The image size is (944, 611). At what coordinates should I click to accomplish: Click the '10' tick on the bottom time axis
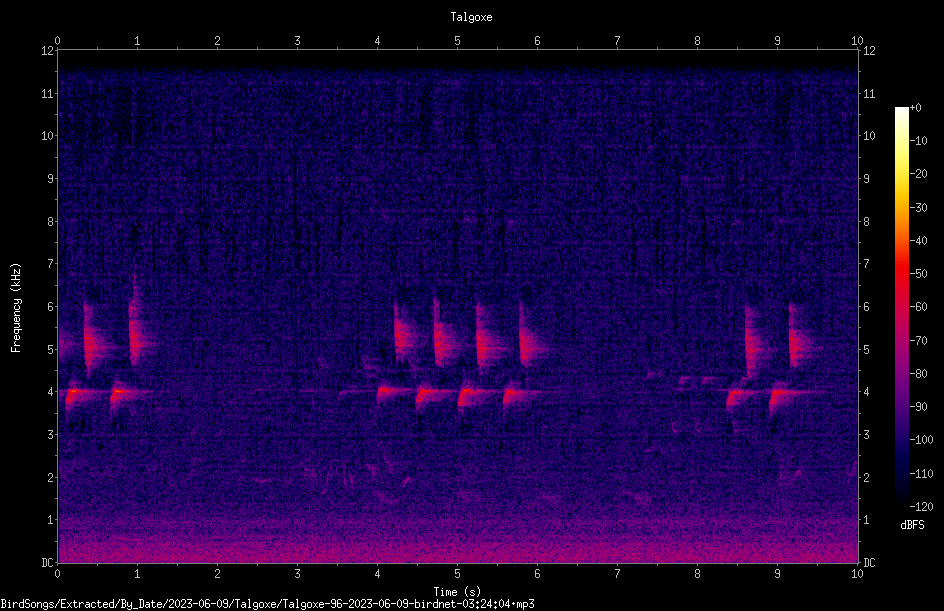point(857,574)
